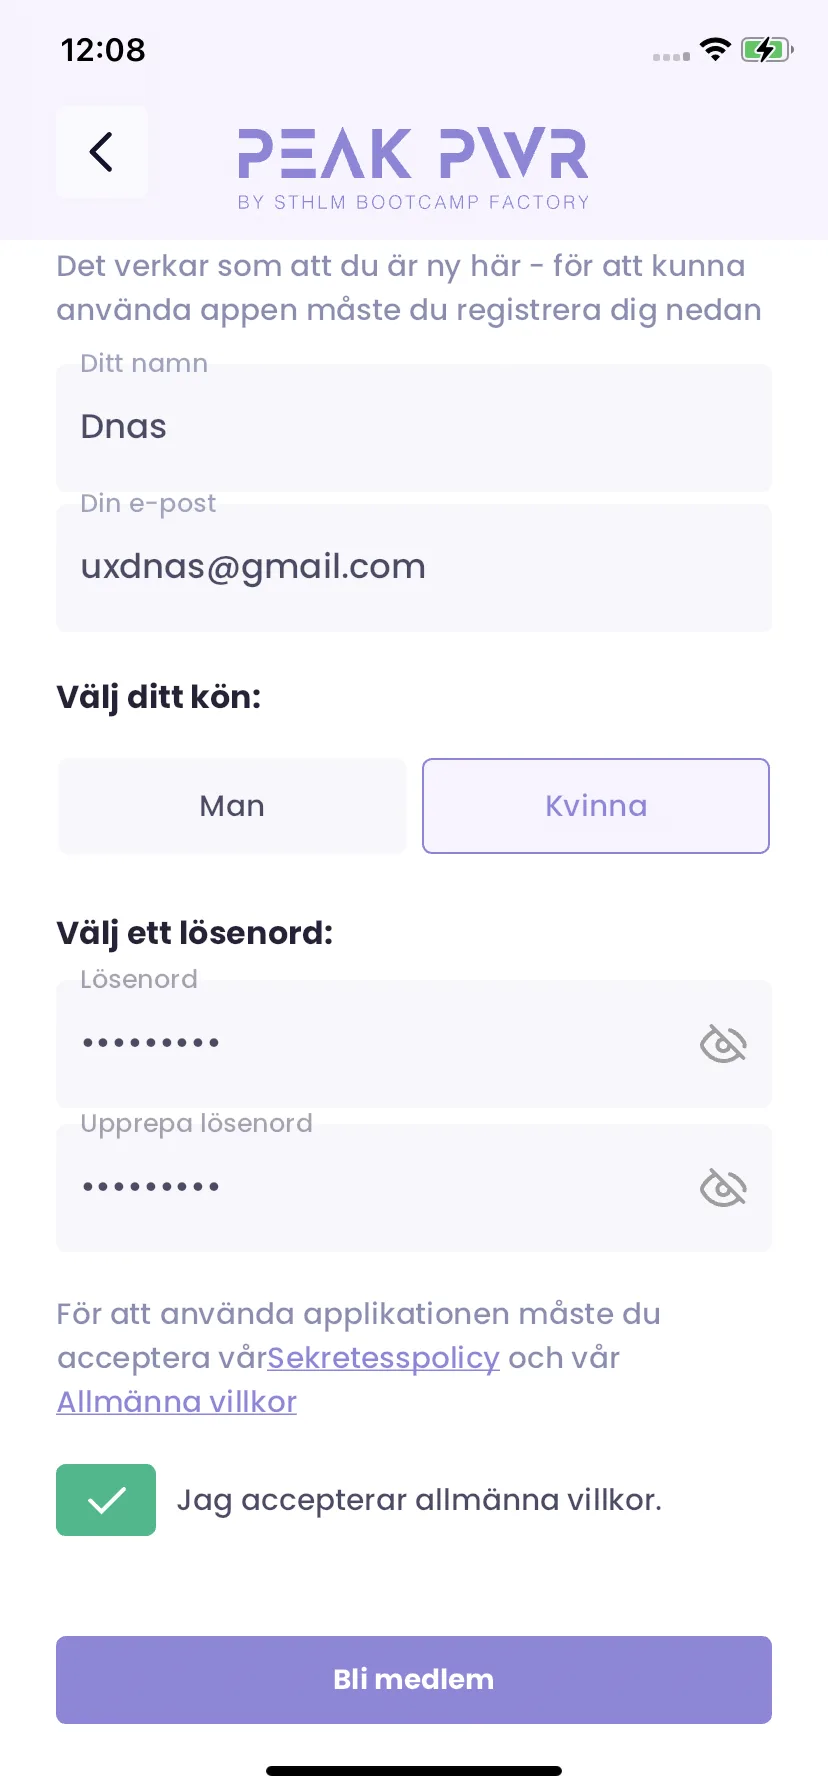Image resolution: width=828 pixels, height=1792 pixels.
Task: Open the Sekretesspolicy link
Action: click(x=383, y=1358)
